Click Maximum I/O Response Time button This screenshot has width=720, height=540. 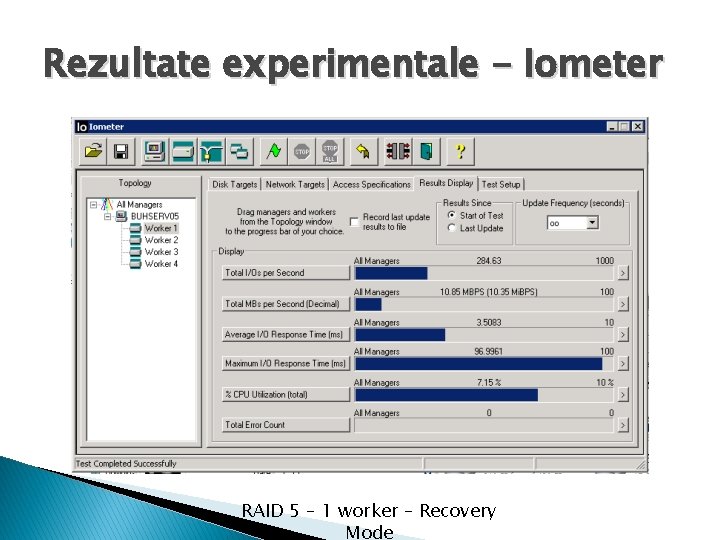point(286,364)
